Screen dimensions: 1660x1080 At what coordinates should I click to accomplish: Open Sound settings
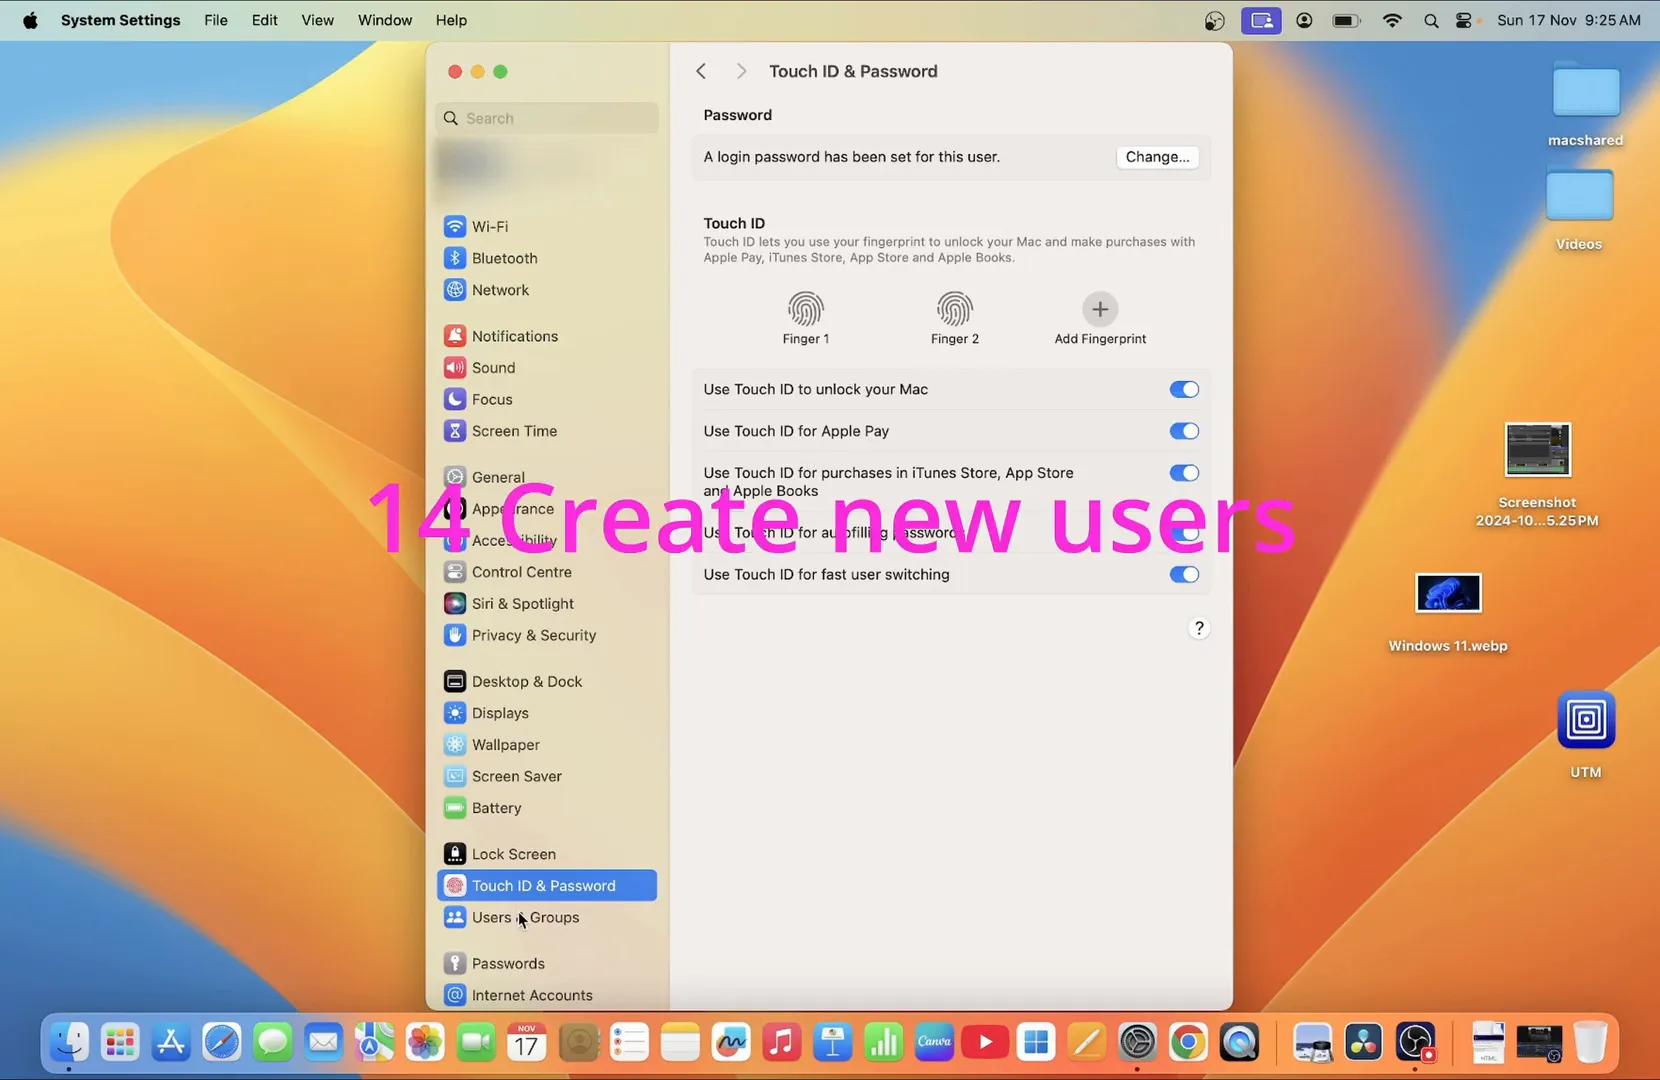pyautogui.click(x=546, y=368)
